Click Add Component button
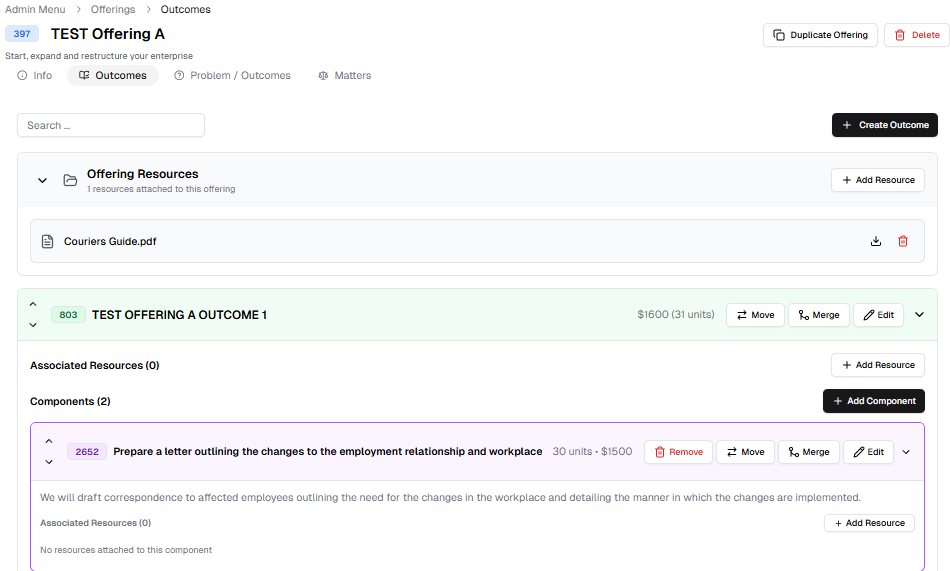 pos(874,401)
